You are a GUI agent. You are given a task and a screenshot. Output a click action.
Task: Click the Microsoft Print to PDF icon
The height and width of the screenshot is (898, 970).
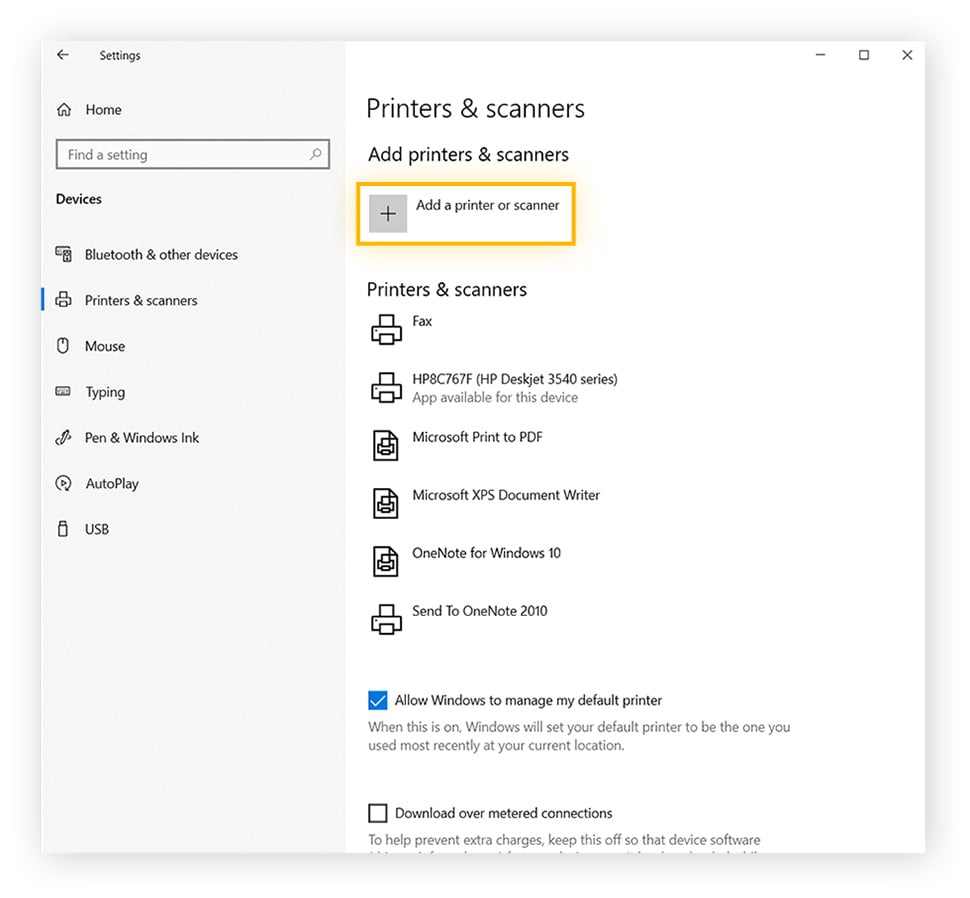coord(387,445)
